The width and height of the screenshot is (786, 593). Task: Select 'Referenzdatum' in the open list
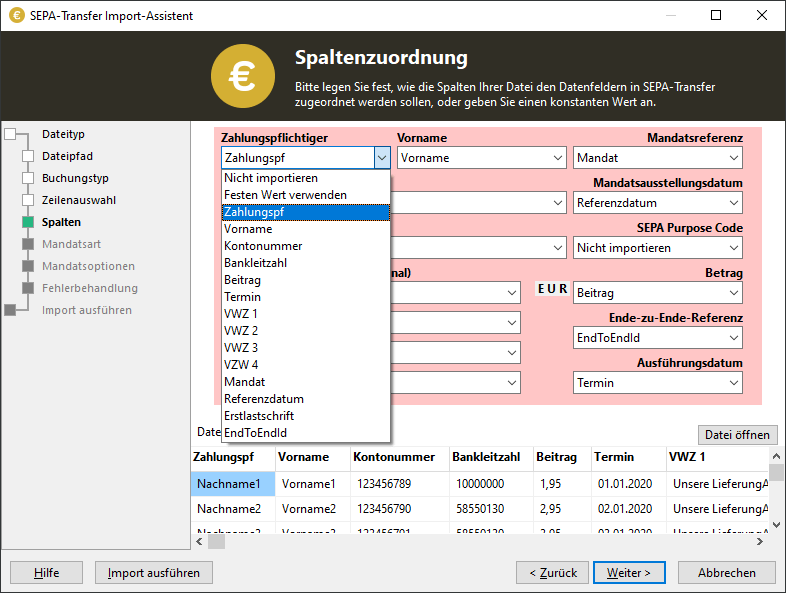(x=306, y=399)
